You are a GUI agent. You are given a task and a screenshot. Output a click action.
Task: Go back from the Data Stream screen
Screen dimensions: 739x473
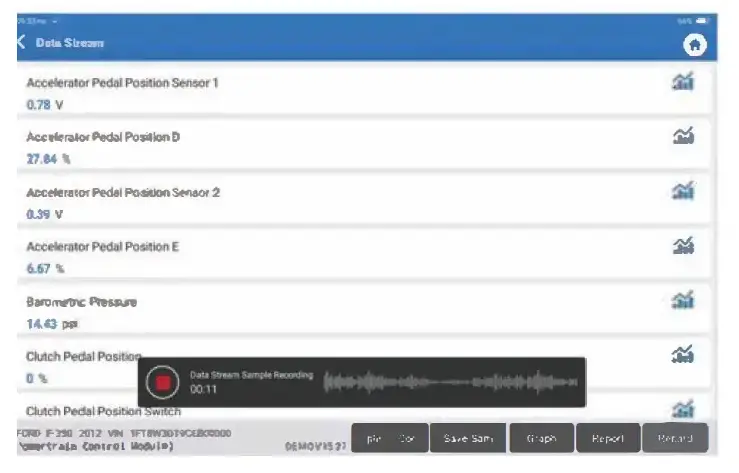(x=22, y=42)
